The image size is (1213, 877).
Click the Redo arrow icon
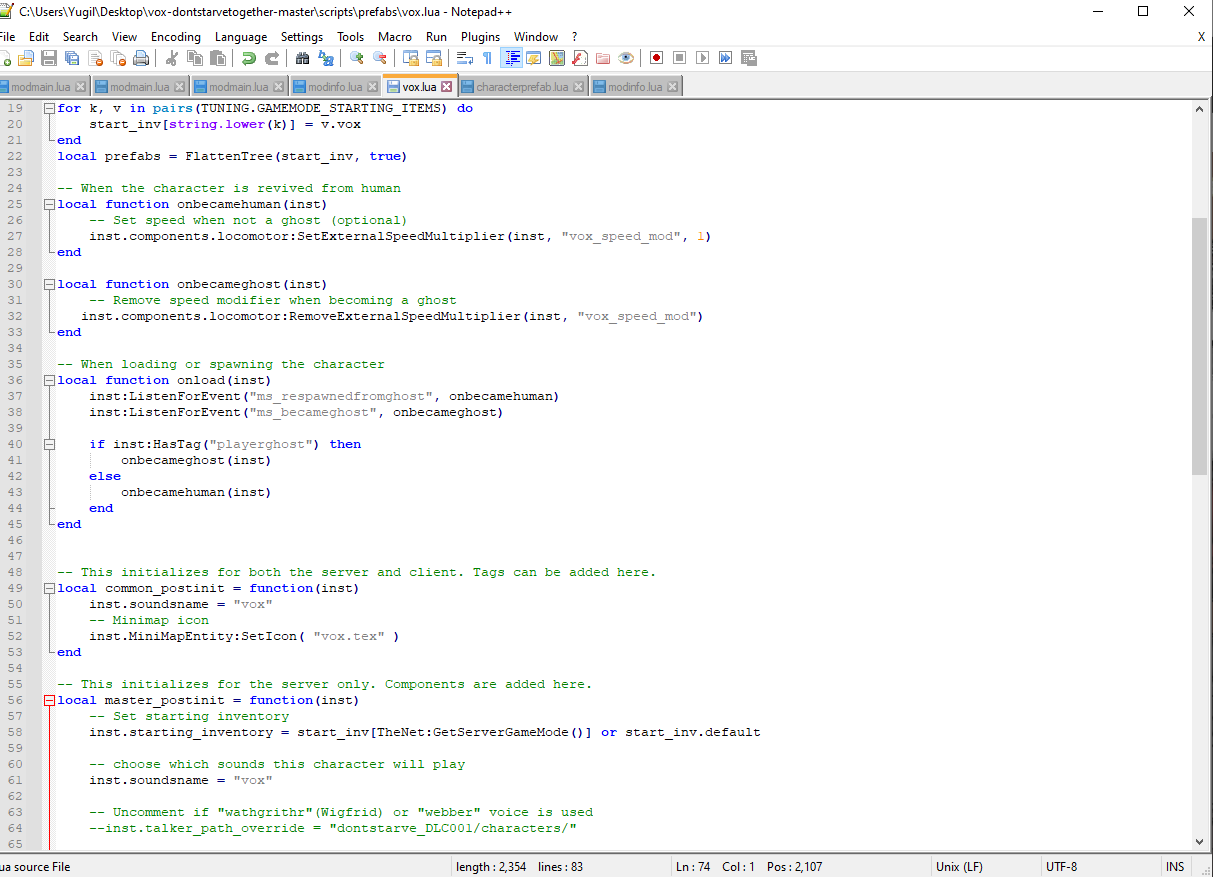pos(271,58)
